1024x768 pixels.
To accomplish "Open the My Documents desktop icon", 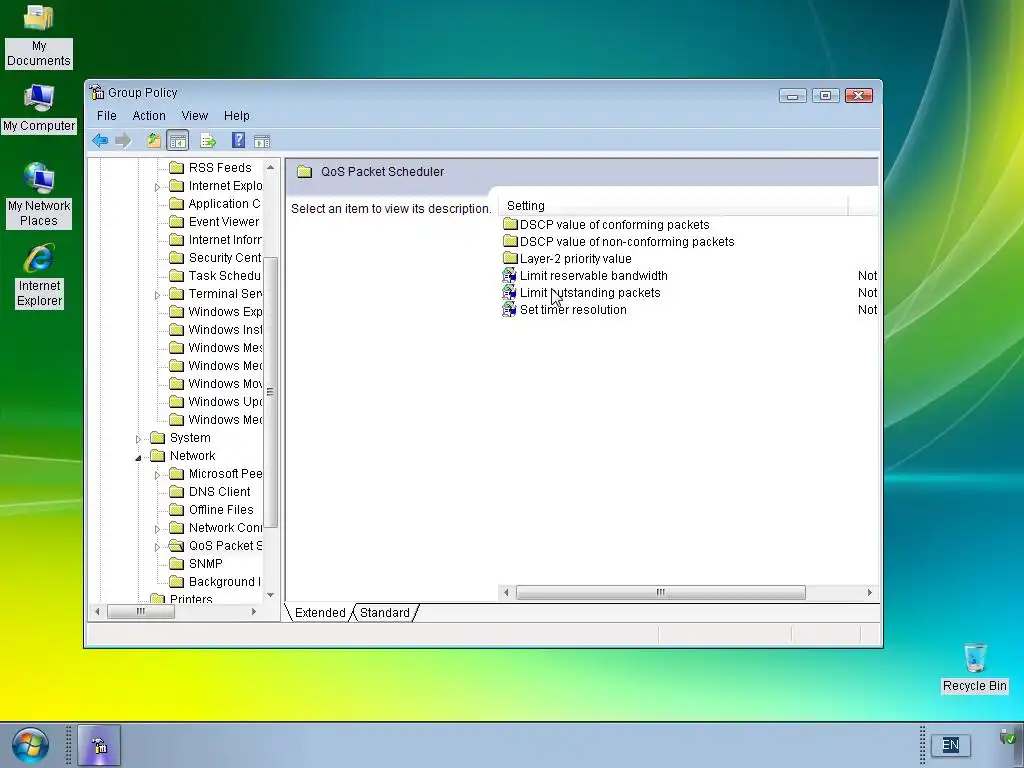I will coord(39,36).
